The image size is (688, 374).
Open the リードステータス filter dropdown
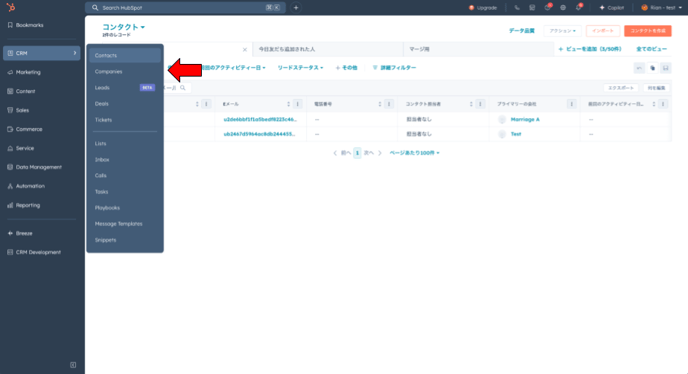coord(300,68)
